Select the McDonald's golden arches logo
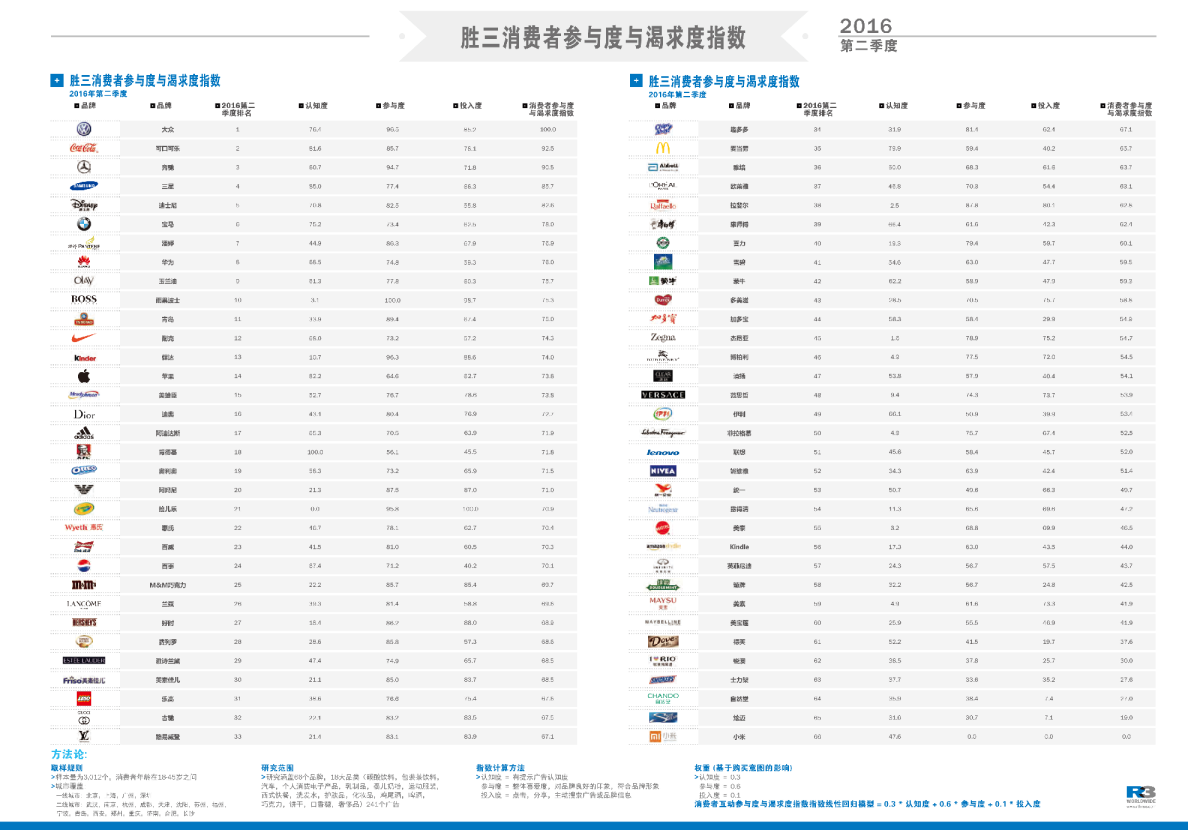 [x=663, y=148]
